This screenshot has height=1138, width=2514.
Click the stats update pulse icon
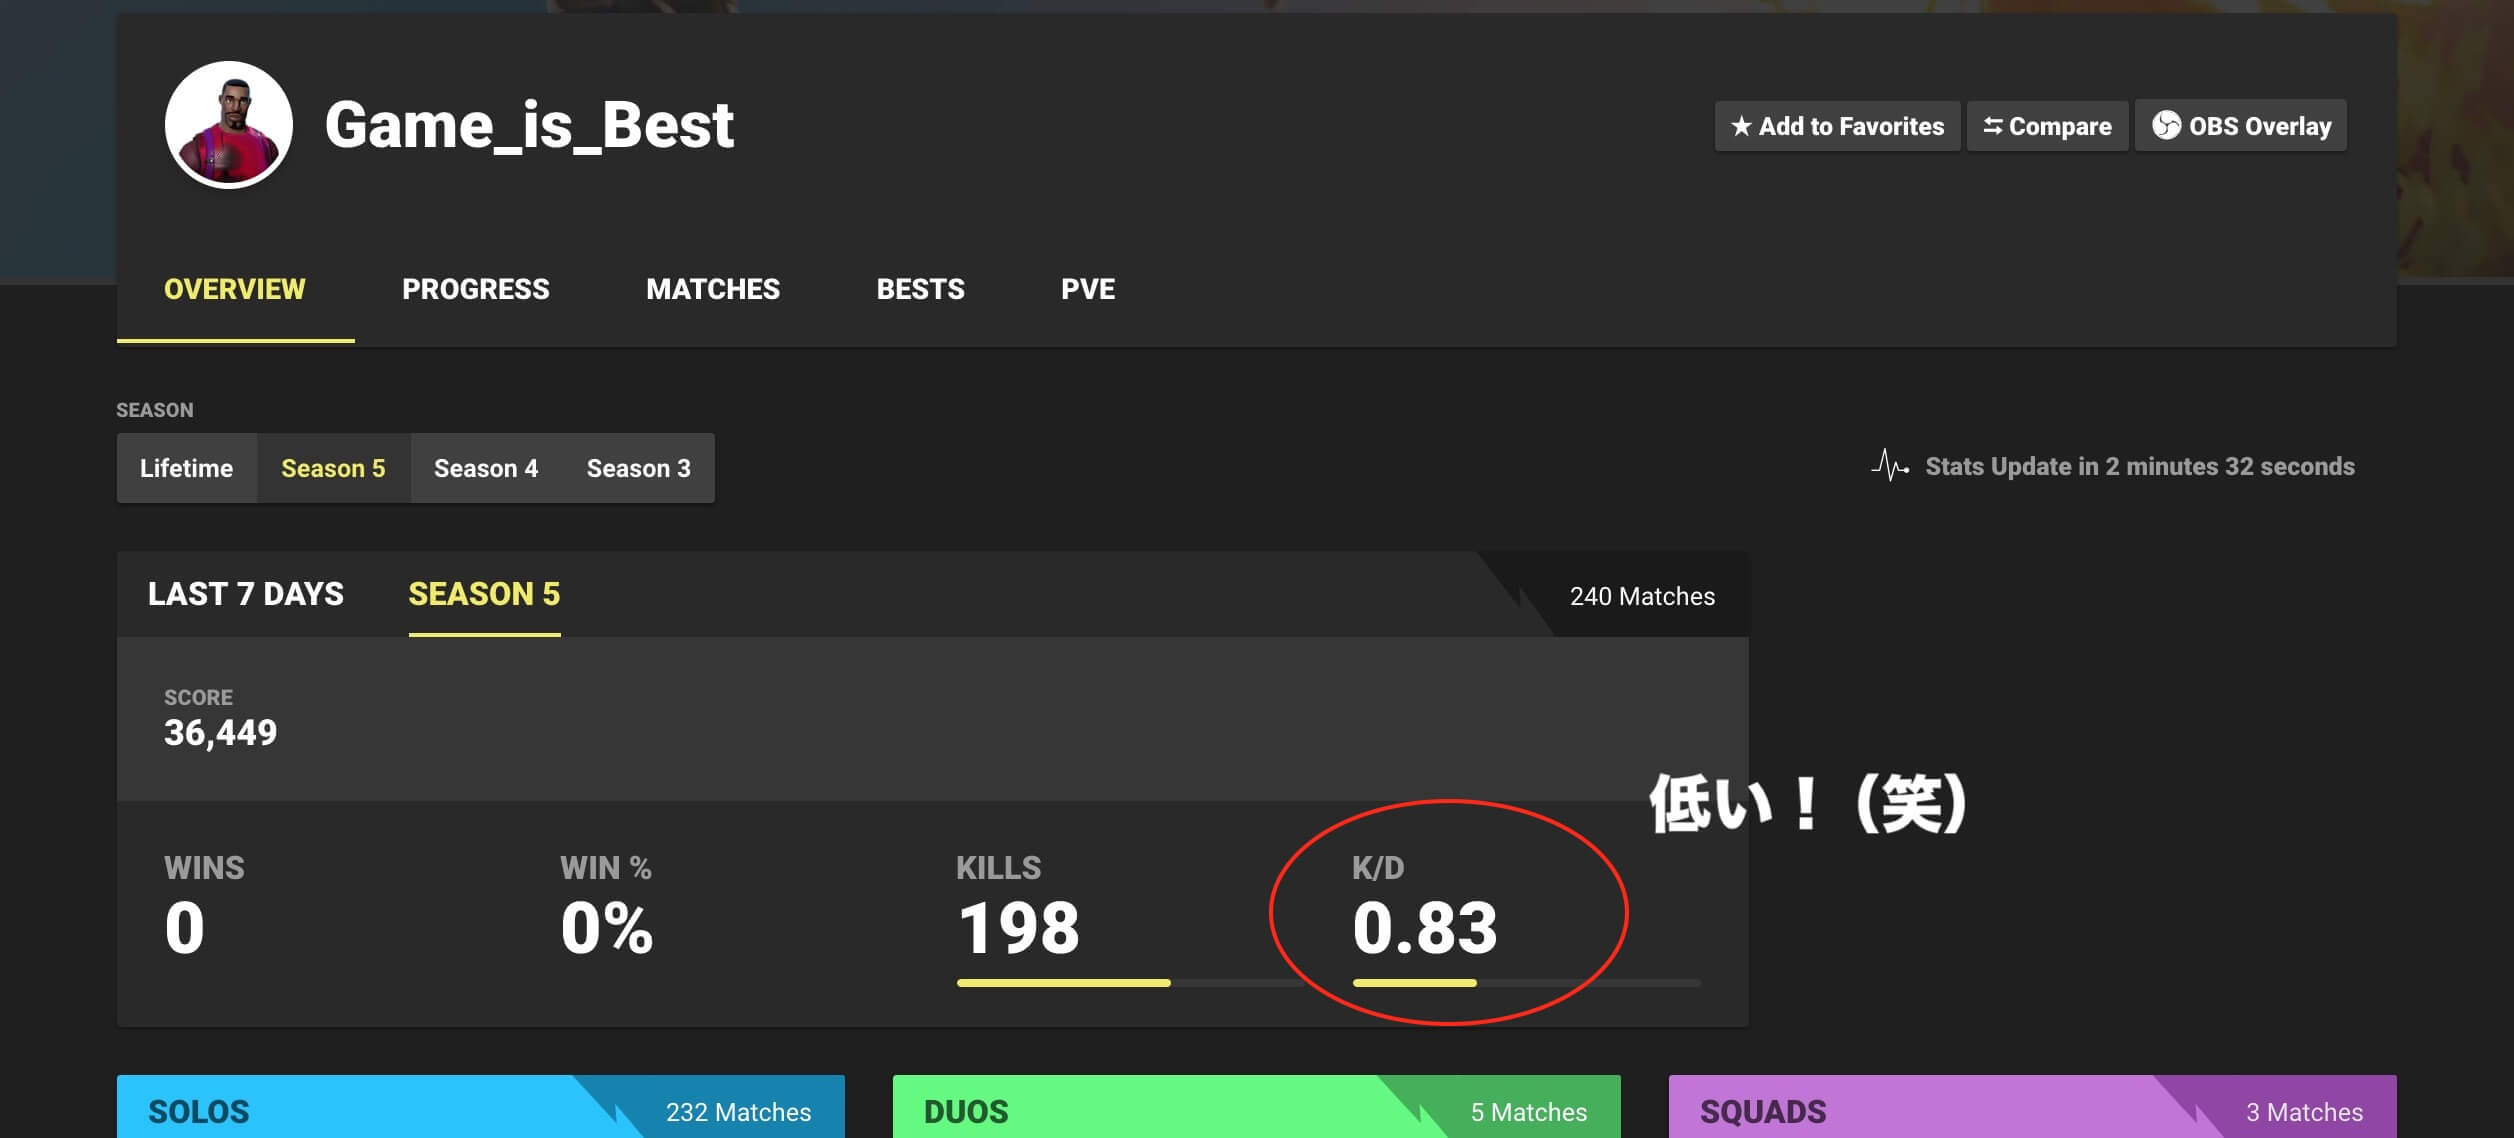pyautogui.click(x=1889, y=466)
